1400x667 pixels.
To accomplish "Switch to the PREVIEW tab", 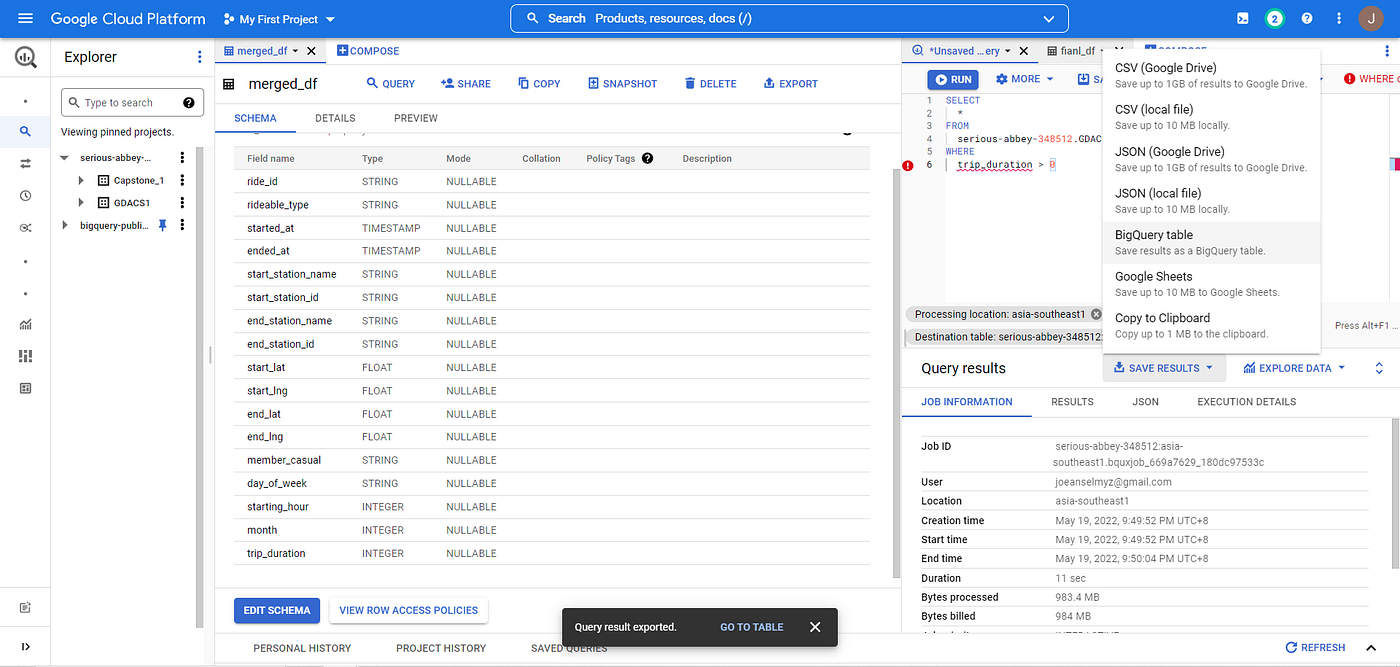I will 415,118.
